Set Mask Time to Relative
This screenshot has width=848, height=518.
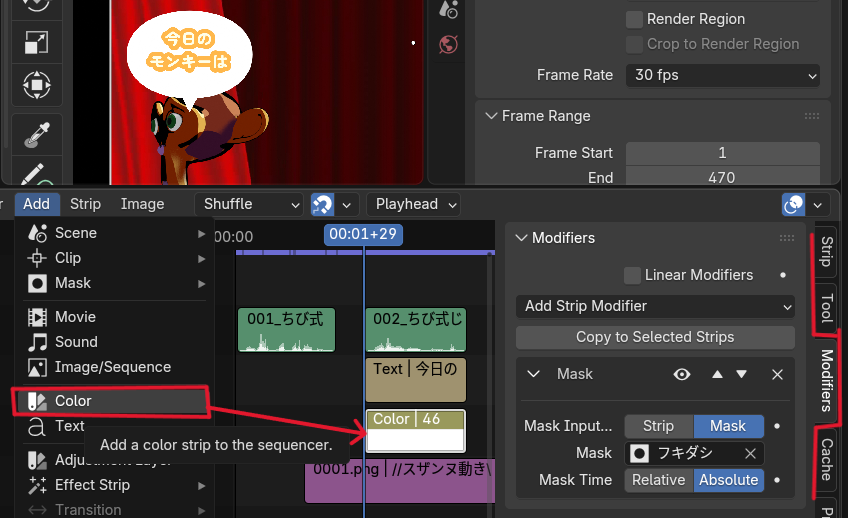[658, 480]
